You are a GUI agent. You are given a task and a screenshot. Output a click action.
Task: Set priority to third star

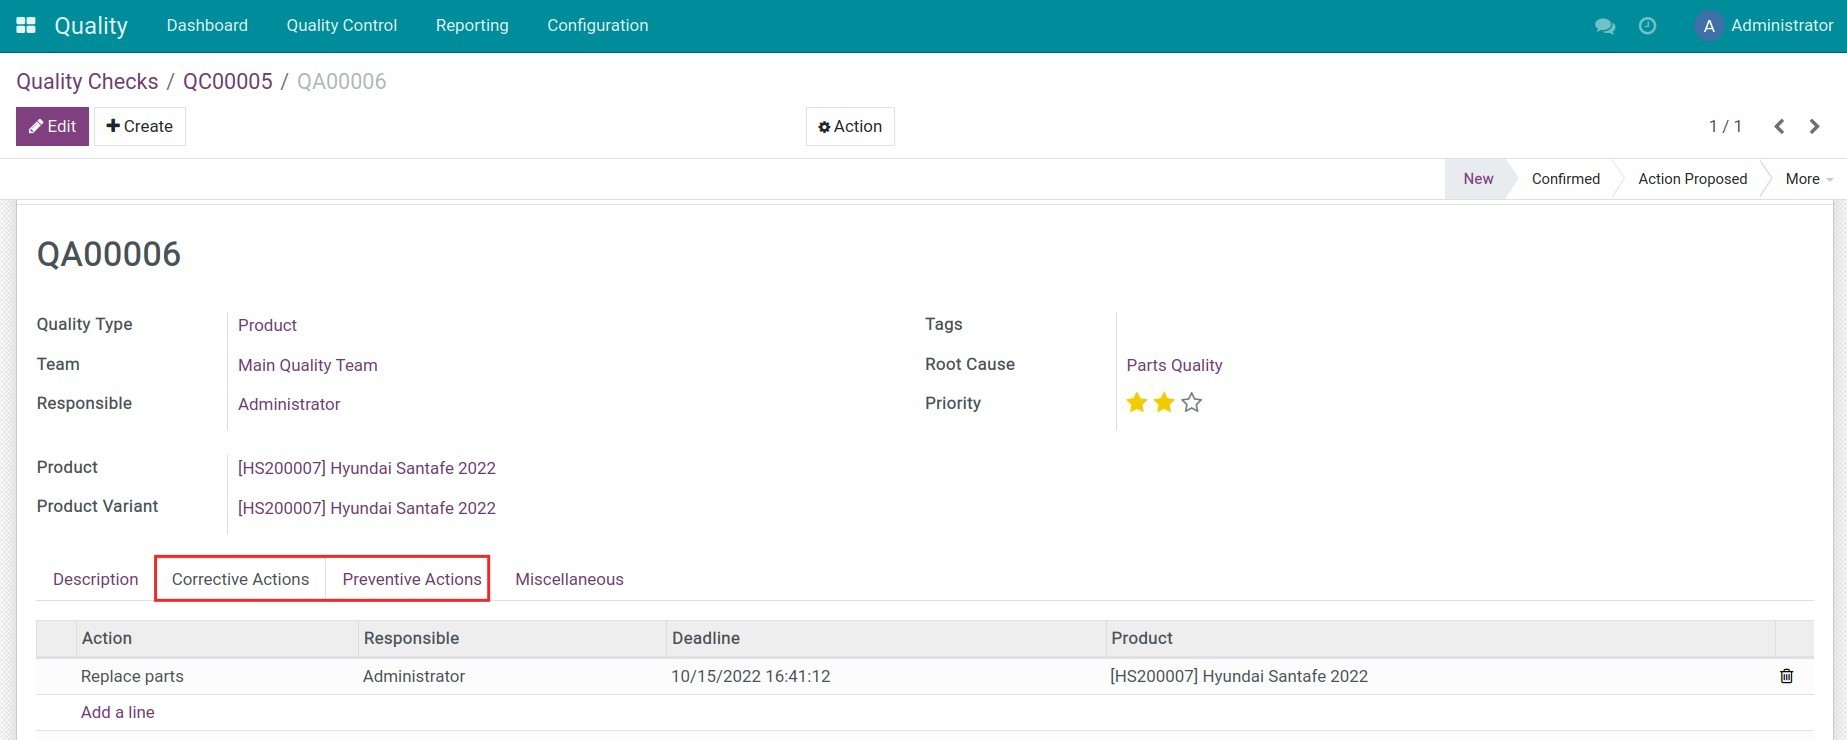(x=1191, y=403)
